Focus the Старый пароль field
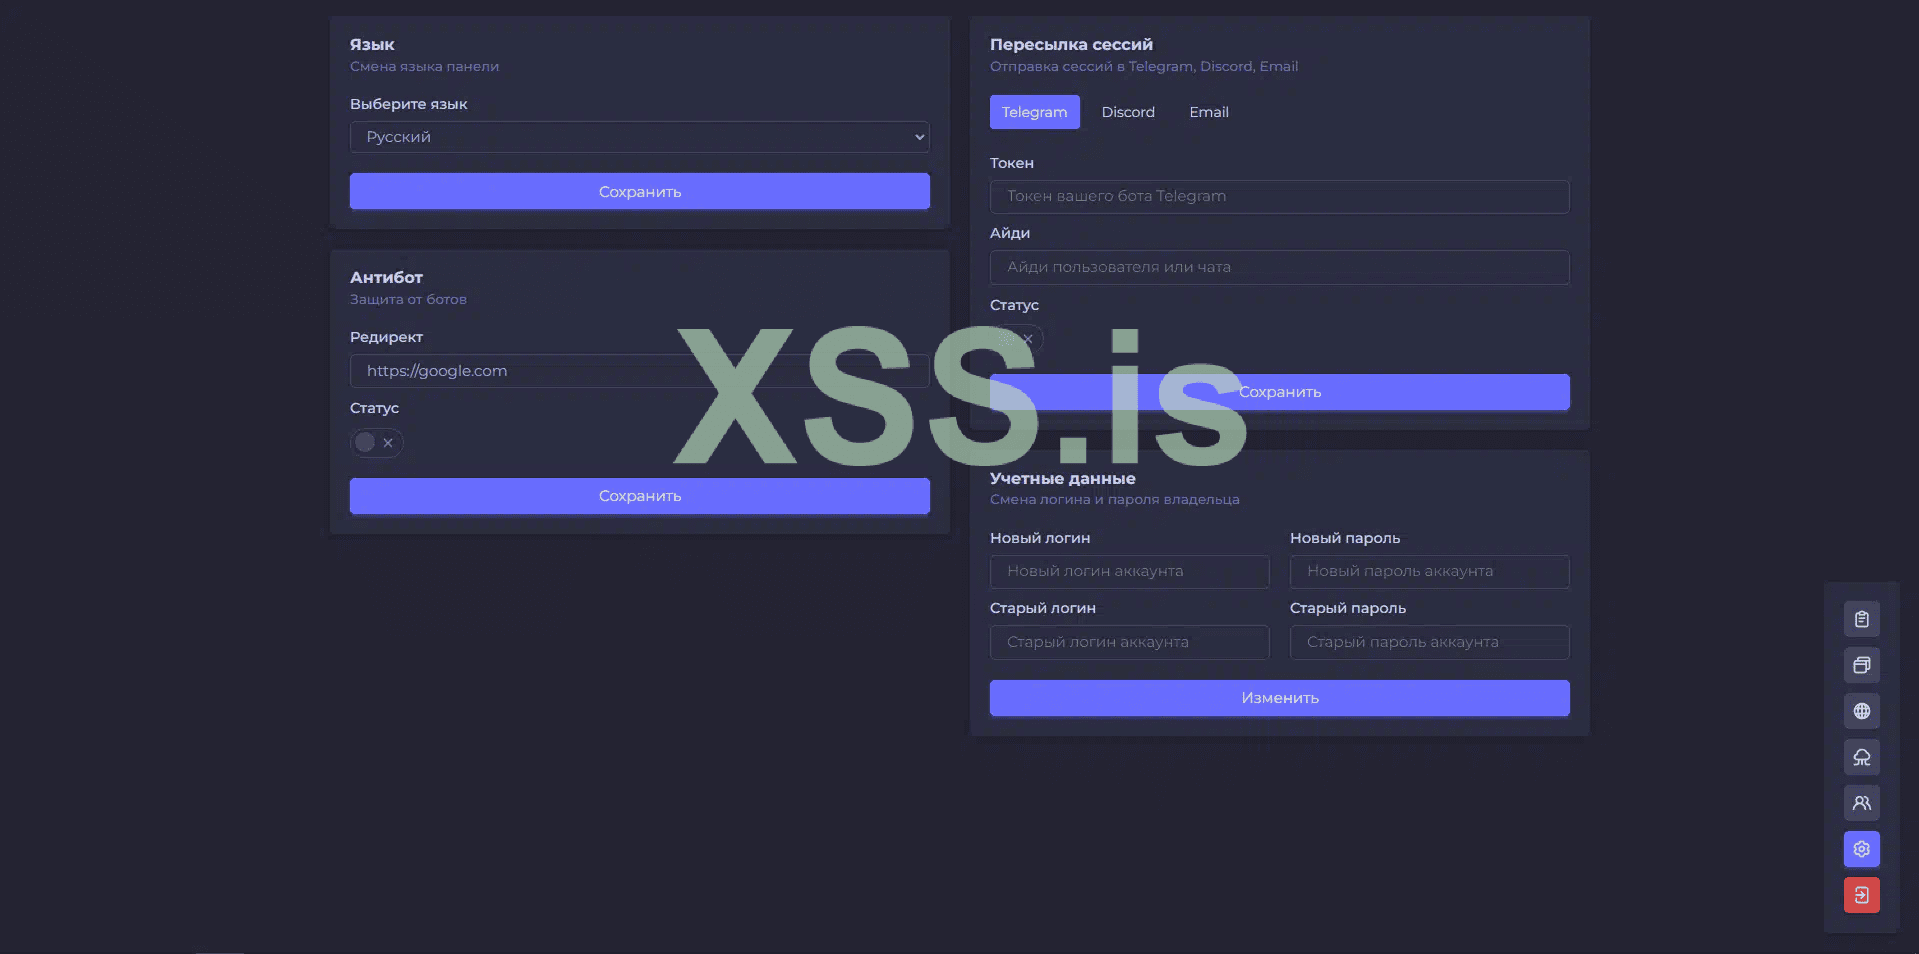The image size is (1919, 954). pyautogui.click(x=1430, y=642)
